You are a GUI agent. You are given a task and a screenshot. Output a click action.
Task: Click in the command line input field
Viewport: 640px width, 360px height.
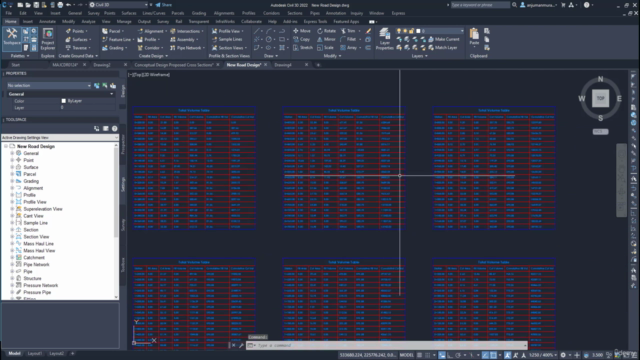click(x=388, y=345)
